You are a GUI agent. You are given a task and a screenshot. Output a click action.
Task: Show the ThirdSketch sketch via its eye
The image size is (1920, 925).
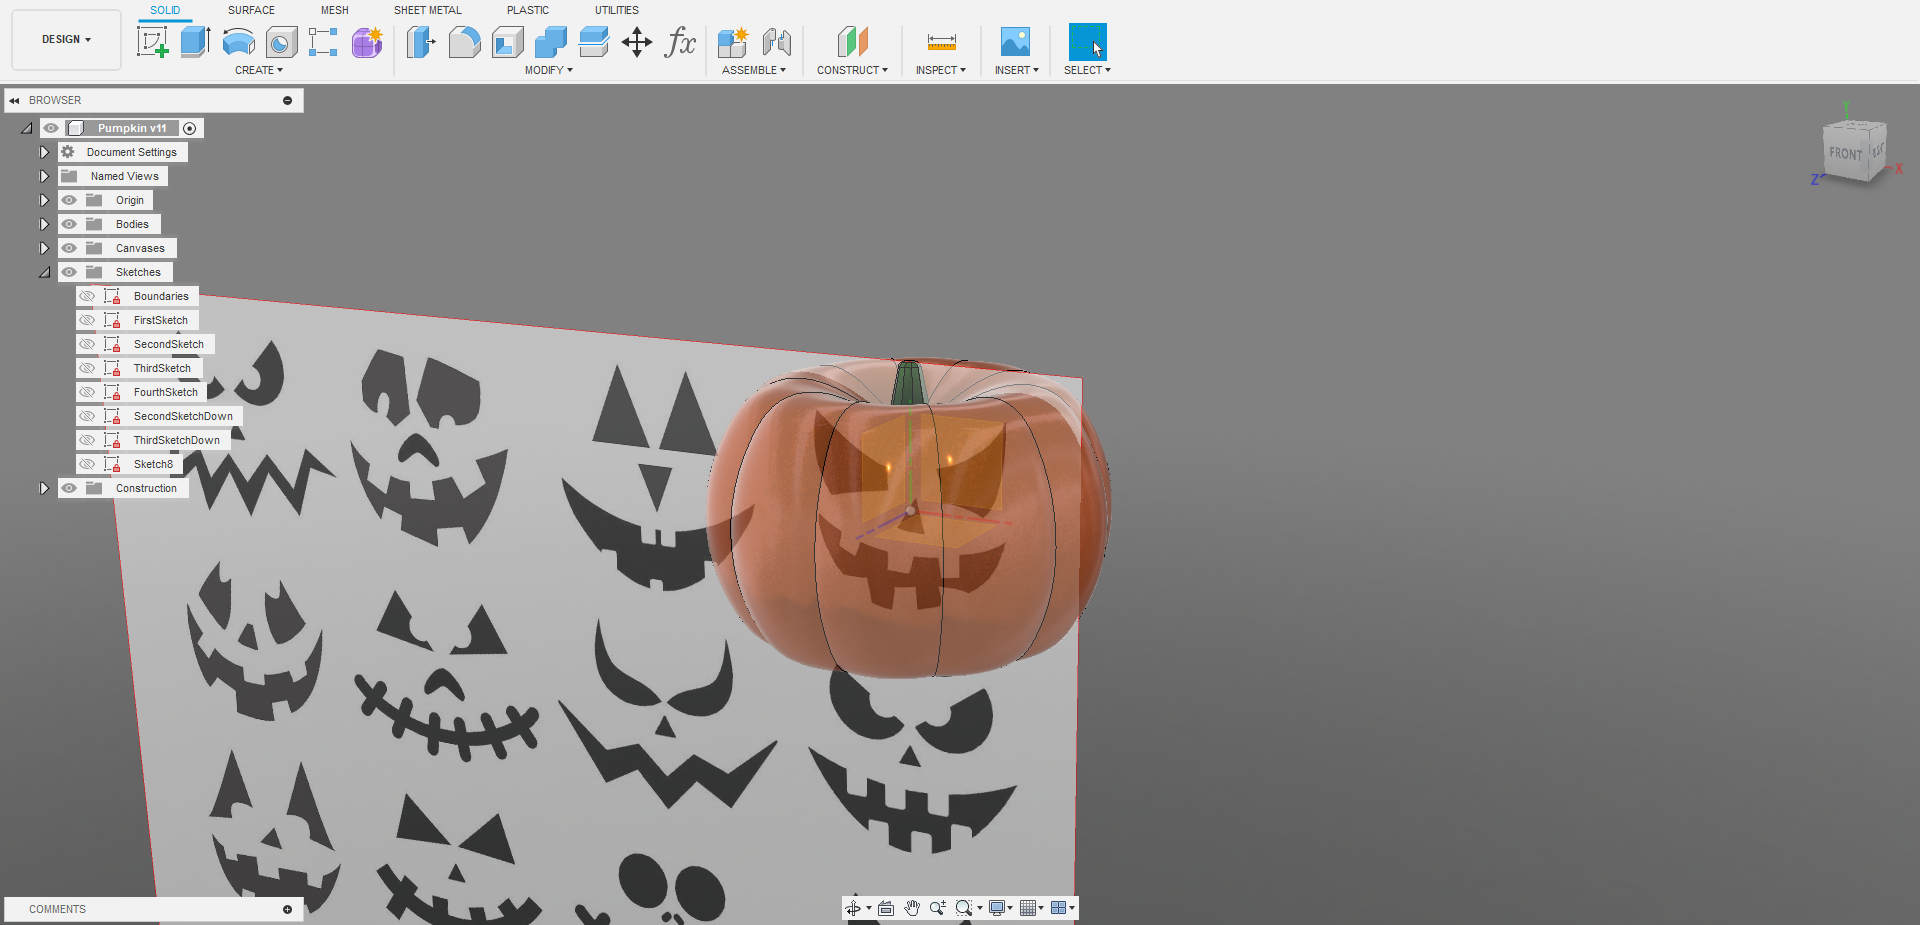point(87,368)
